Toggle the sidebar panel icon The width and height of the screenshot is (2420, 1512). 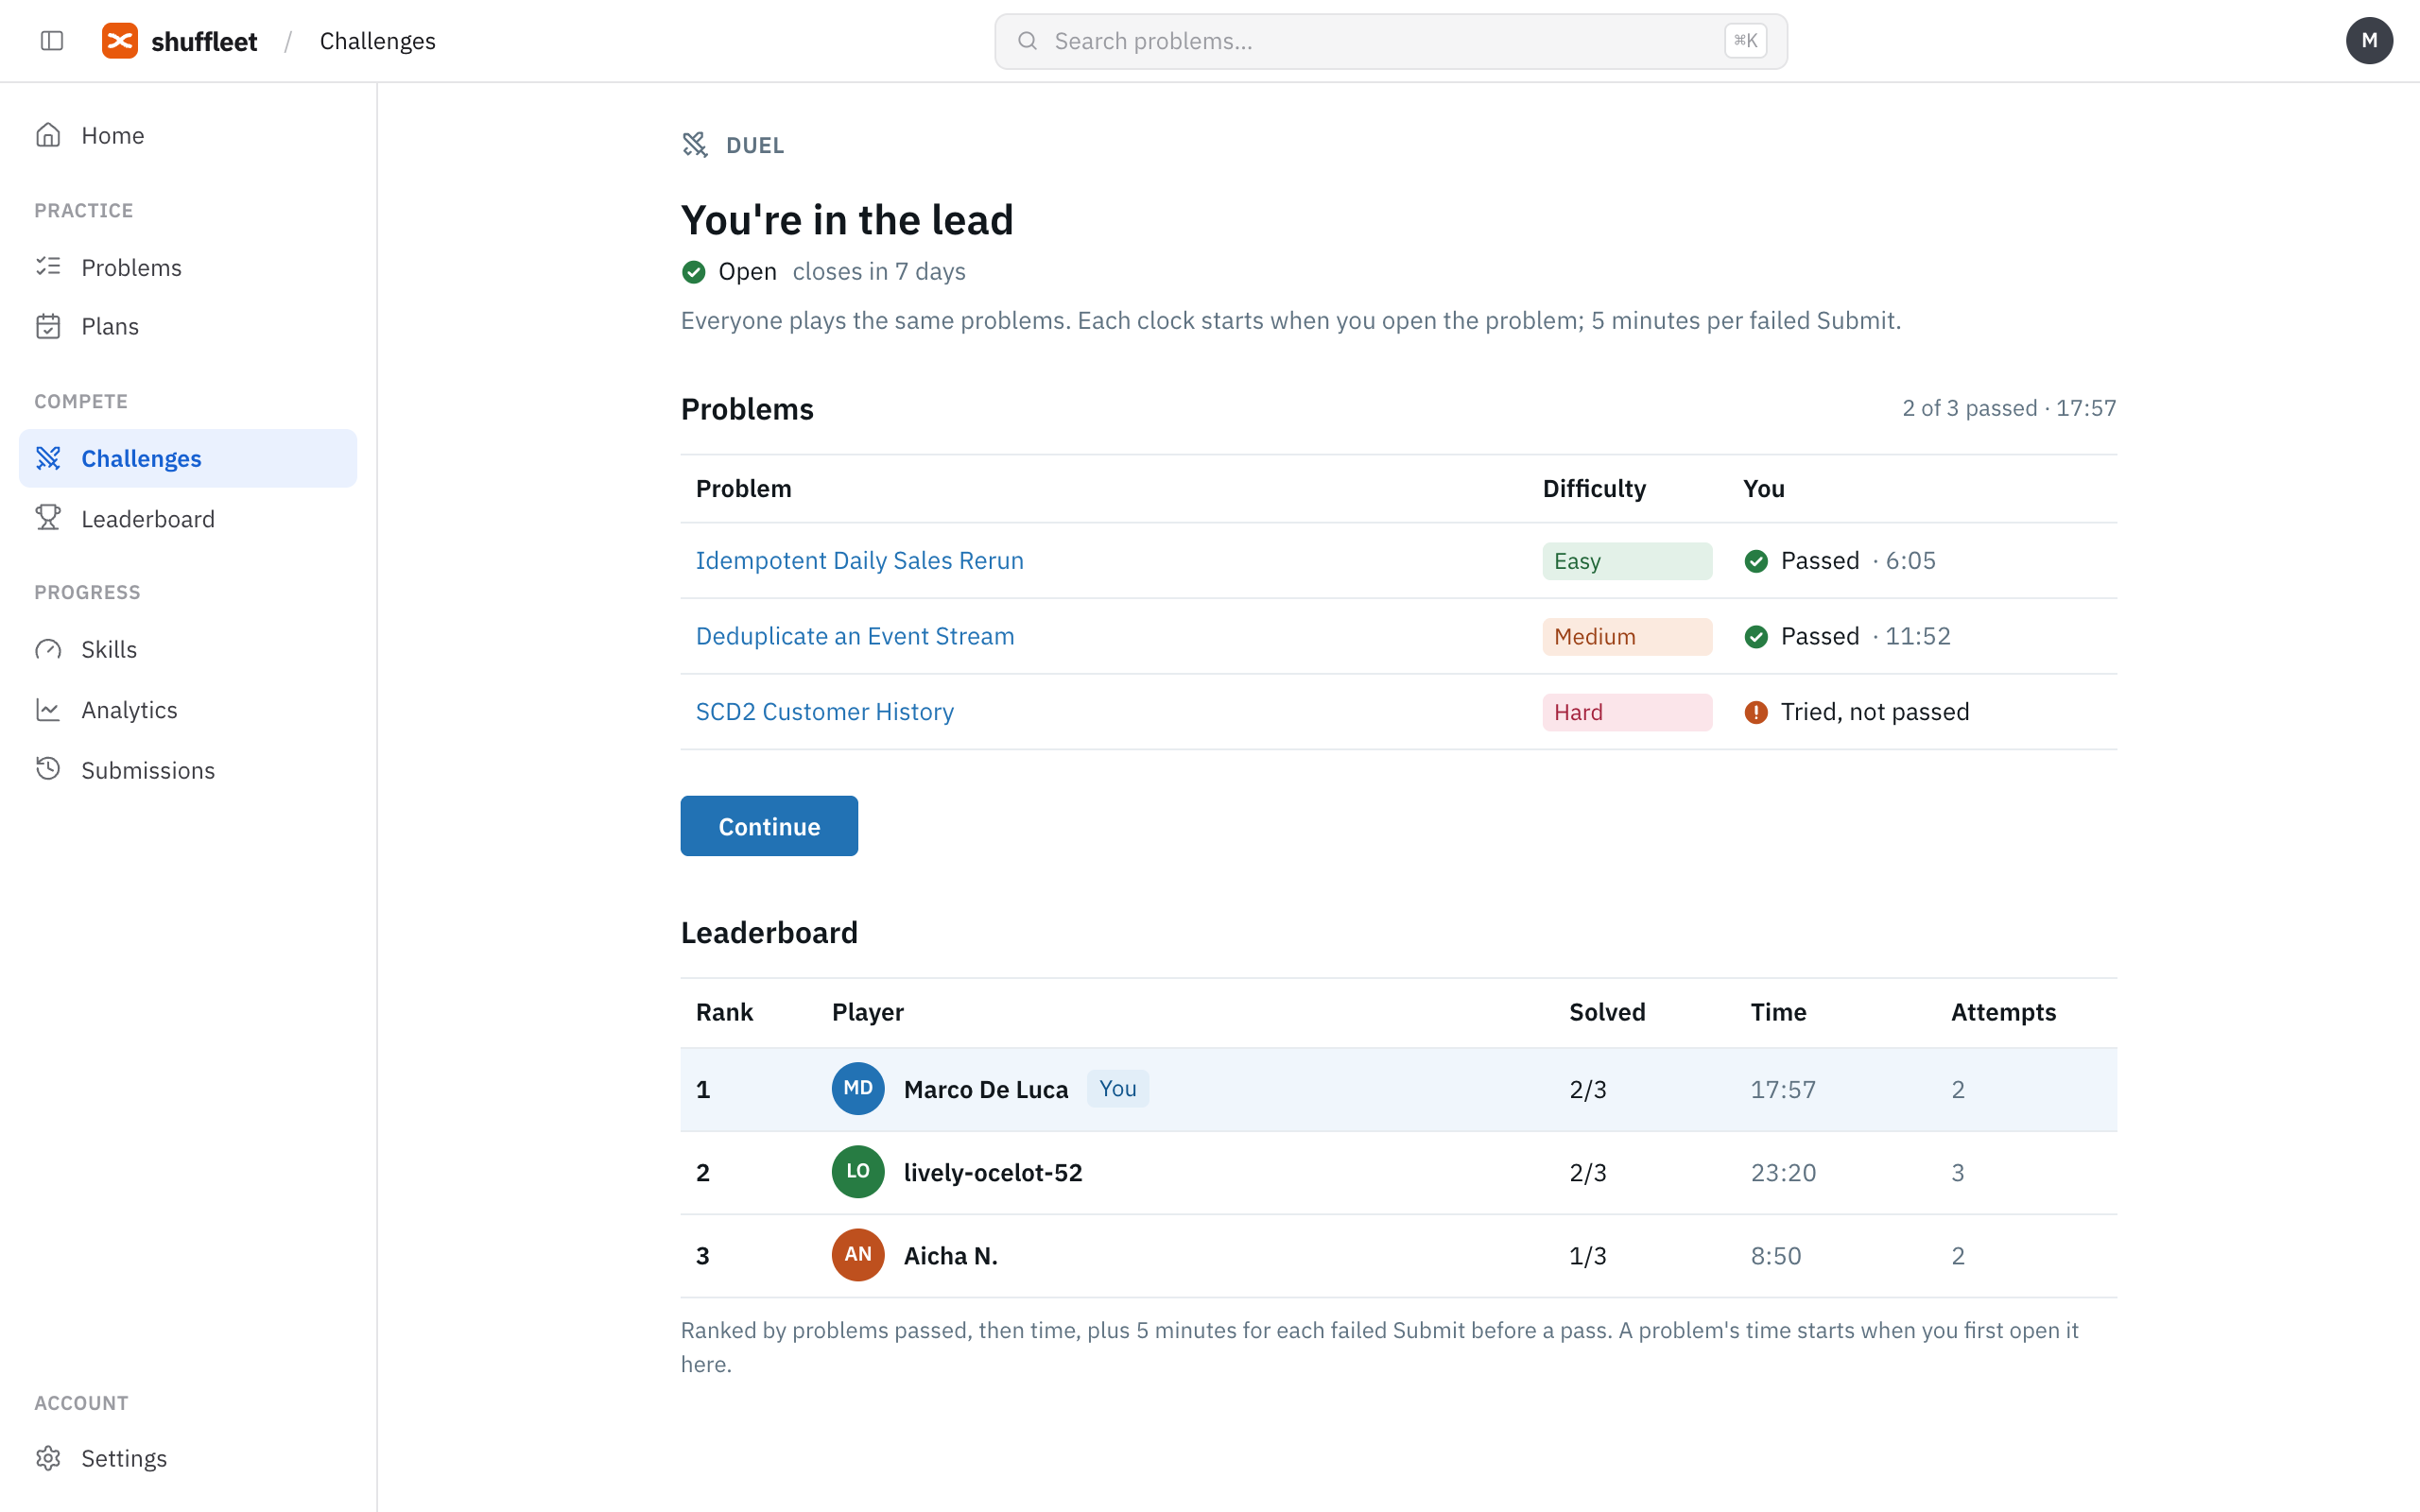click(52, 41)
